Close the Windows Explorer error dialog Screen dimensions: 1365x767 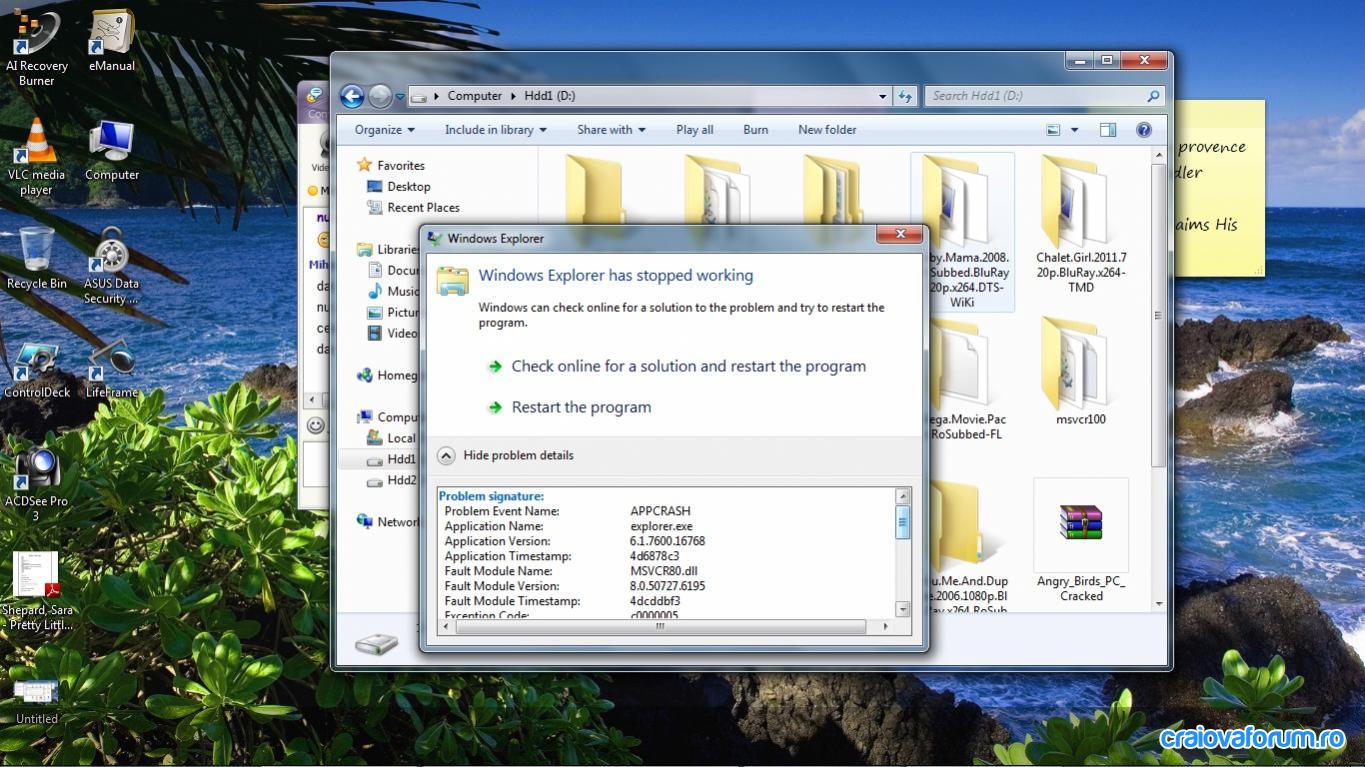(900, 234)
